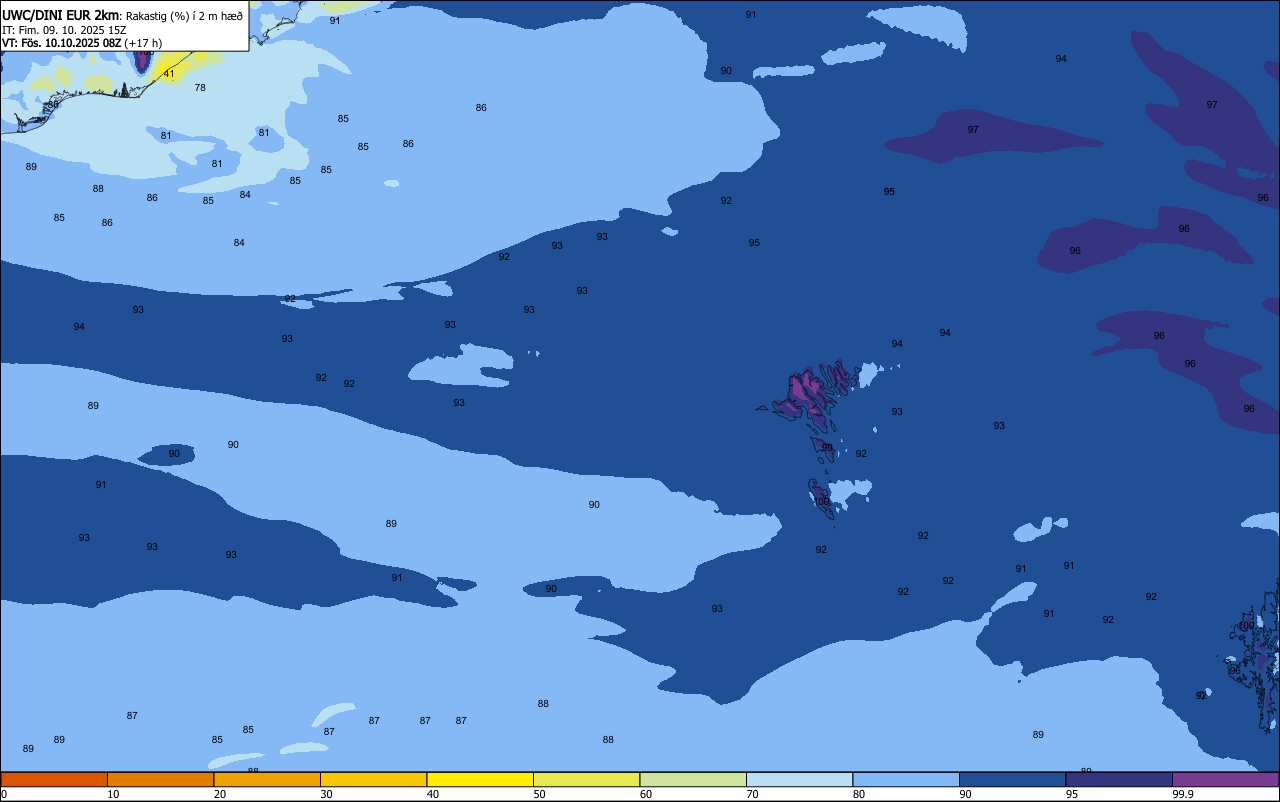Click the 50–60 yellow-green legend swatch
The image size is (1280, 802).
[x=586, y=779]
